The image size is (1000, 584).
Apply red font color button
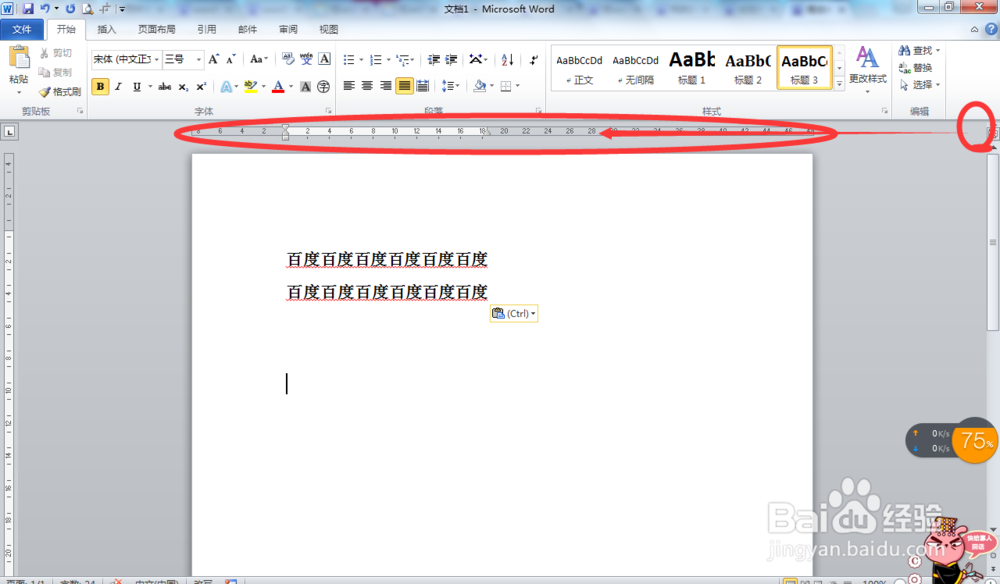click(278, 87)
